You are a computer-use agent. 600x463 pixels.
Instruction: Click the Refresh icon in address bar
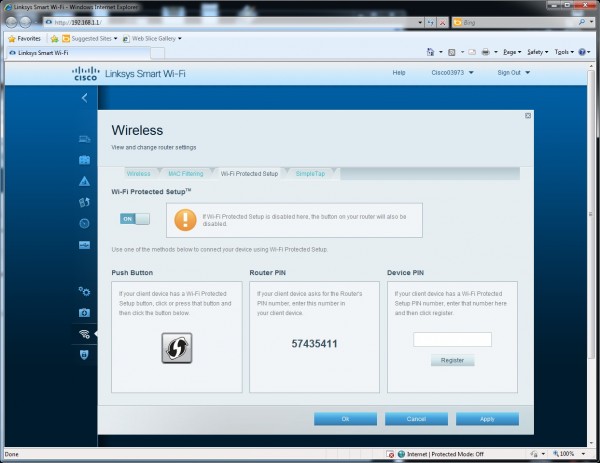[430, 23]
